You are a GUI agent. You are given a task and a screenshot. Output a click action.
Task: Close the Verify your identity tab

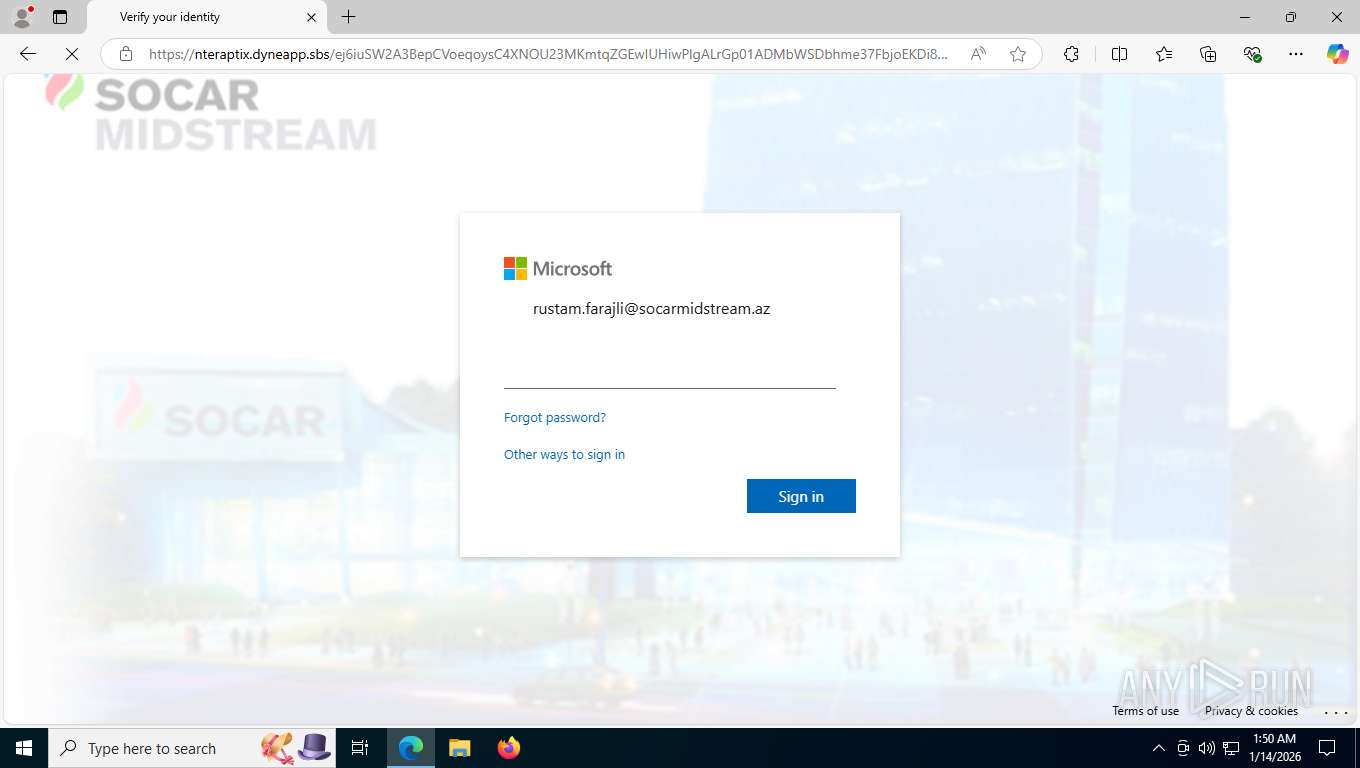pyautogui.click(x=311, y=17)
